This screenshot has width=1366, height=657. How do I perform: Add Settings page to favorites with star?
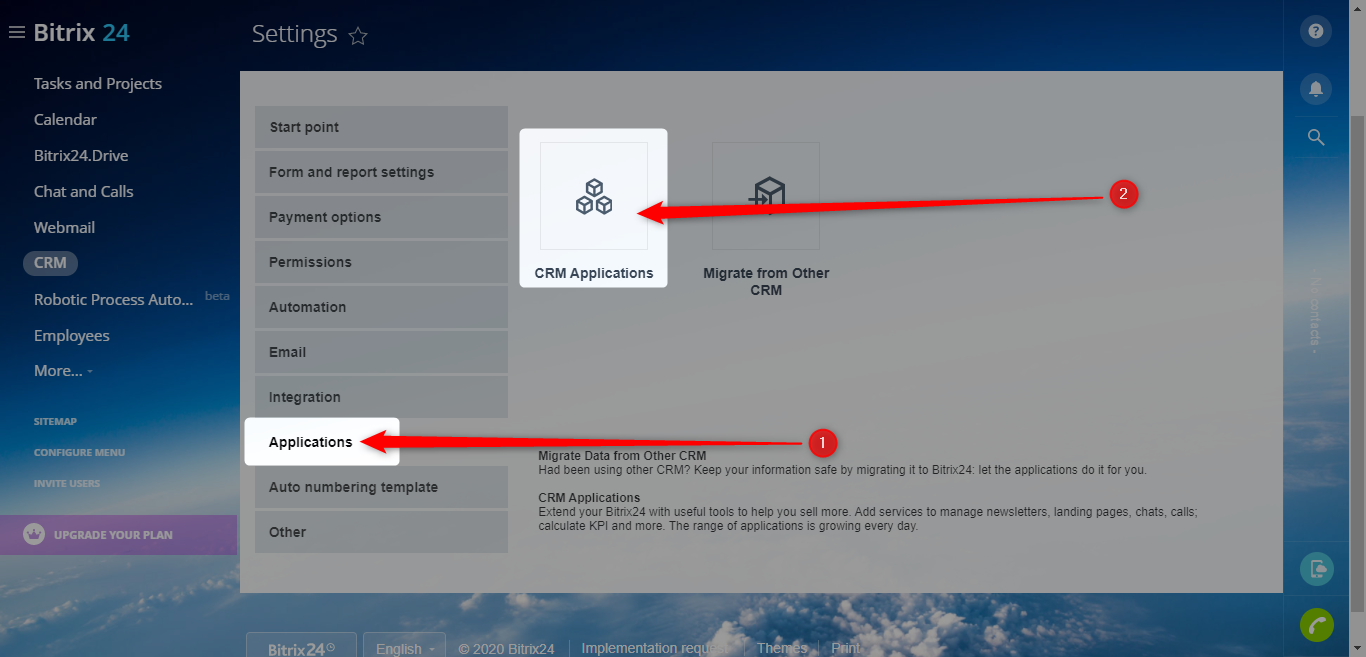tap(358, 37)
